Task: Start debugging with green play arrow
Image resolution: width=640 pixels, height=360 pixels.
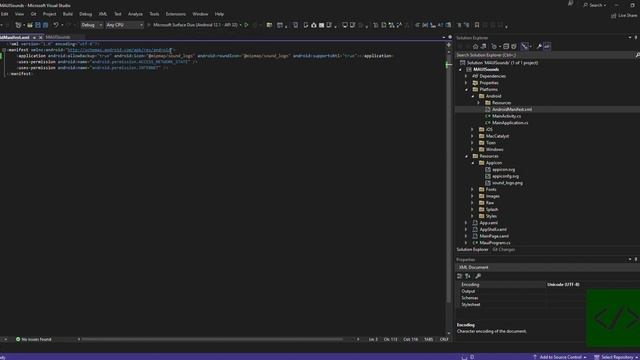Action: (x=246, y=25)
